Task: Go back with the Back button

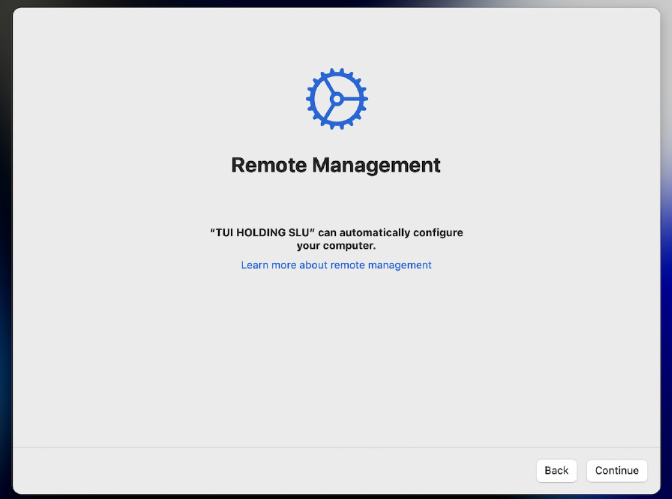Action: point(556,470)
